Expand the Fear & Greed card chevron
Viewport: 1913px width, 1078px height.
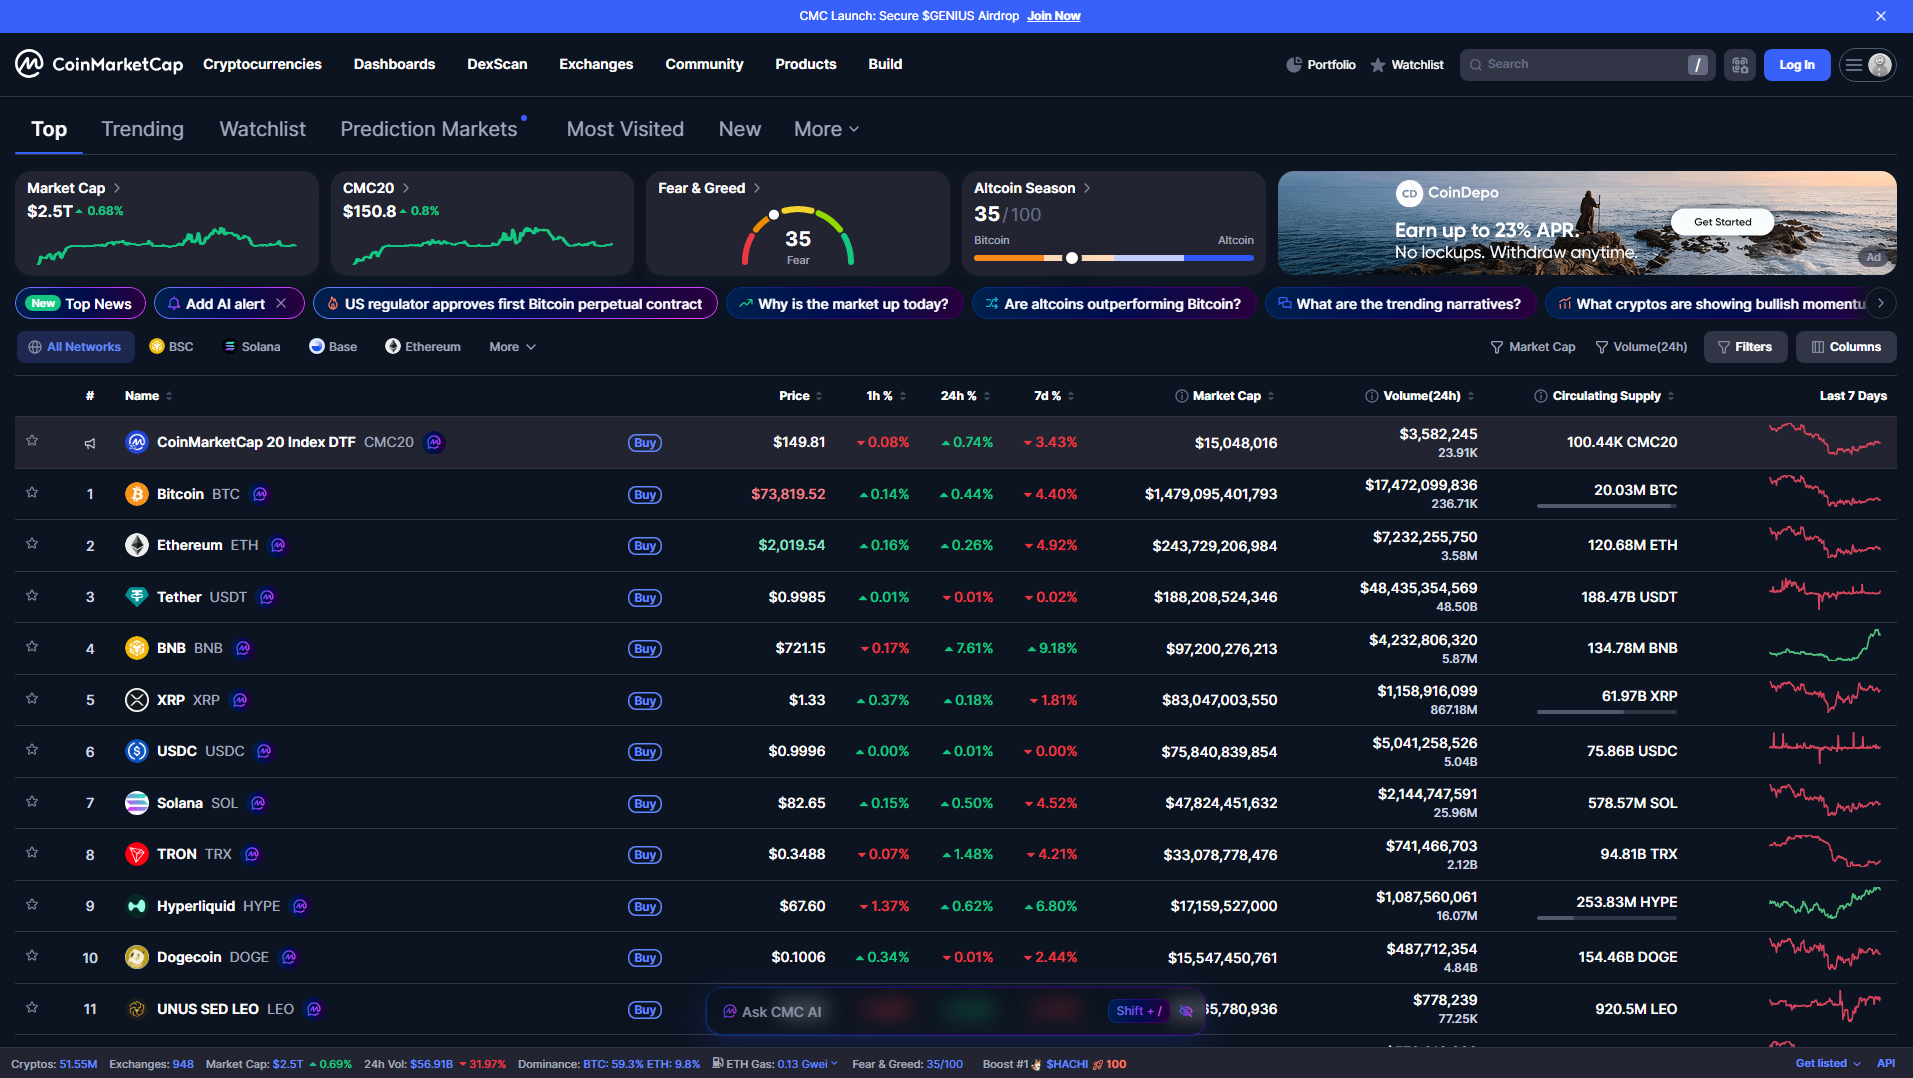[757, 188]
